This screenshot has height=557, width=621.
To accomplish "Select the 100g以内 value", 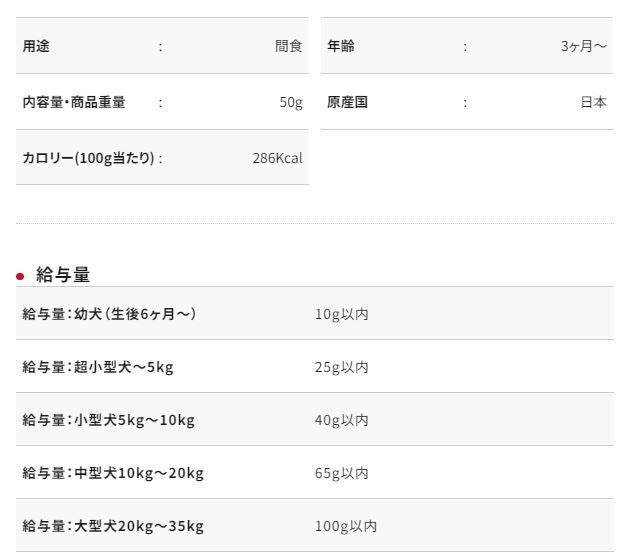I will [346, 526].
